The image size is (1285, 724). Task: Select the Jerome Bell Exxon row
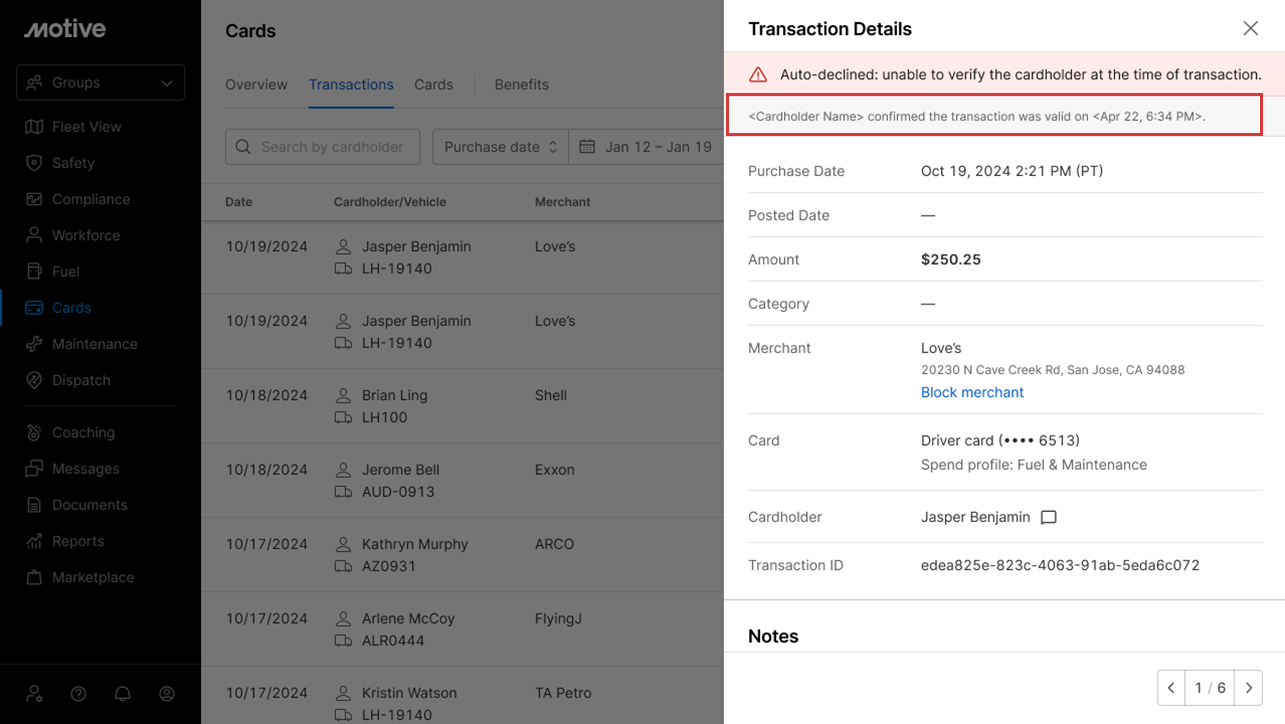462,481
